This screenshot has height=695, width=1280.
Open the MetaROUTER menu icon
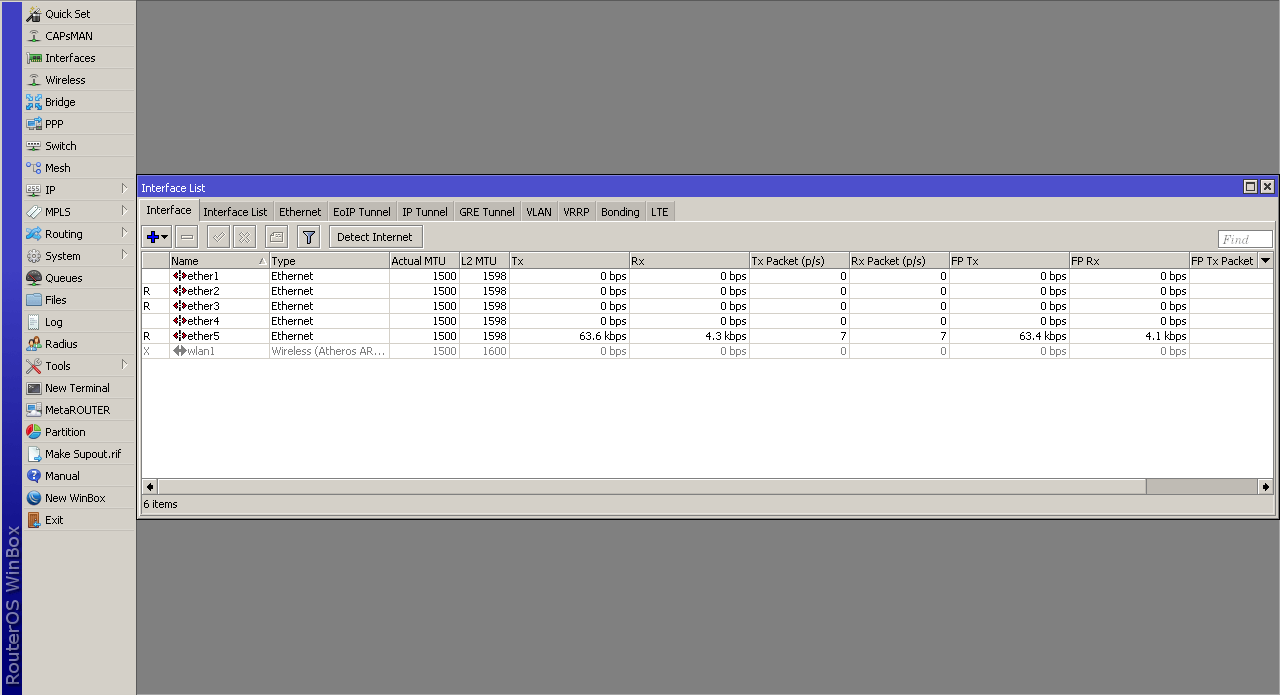(34, 410)
